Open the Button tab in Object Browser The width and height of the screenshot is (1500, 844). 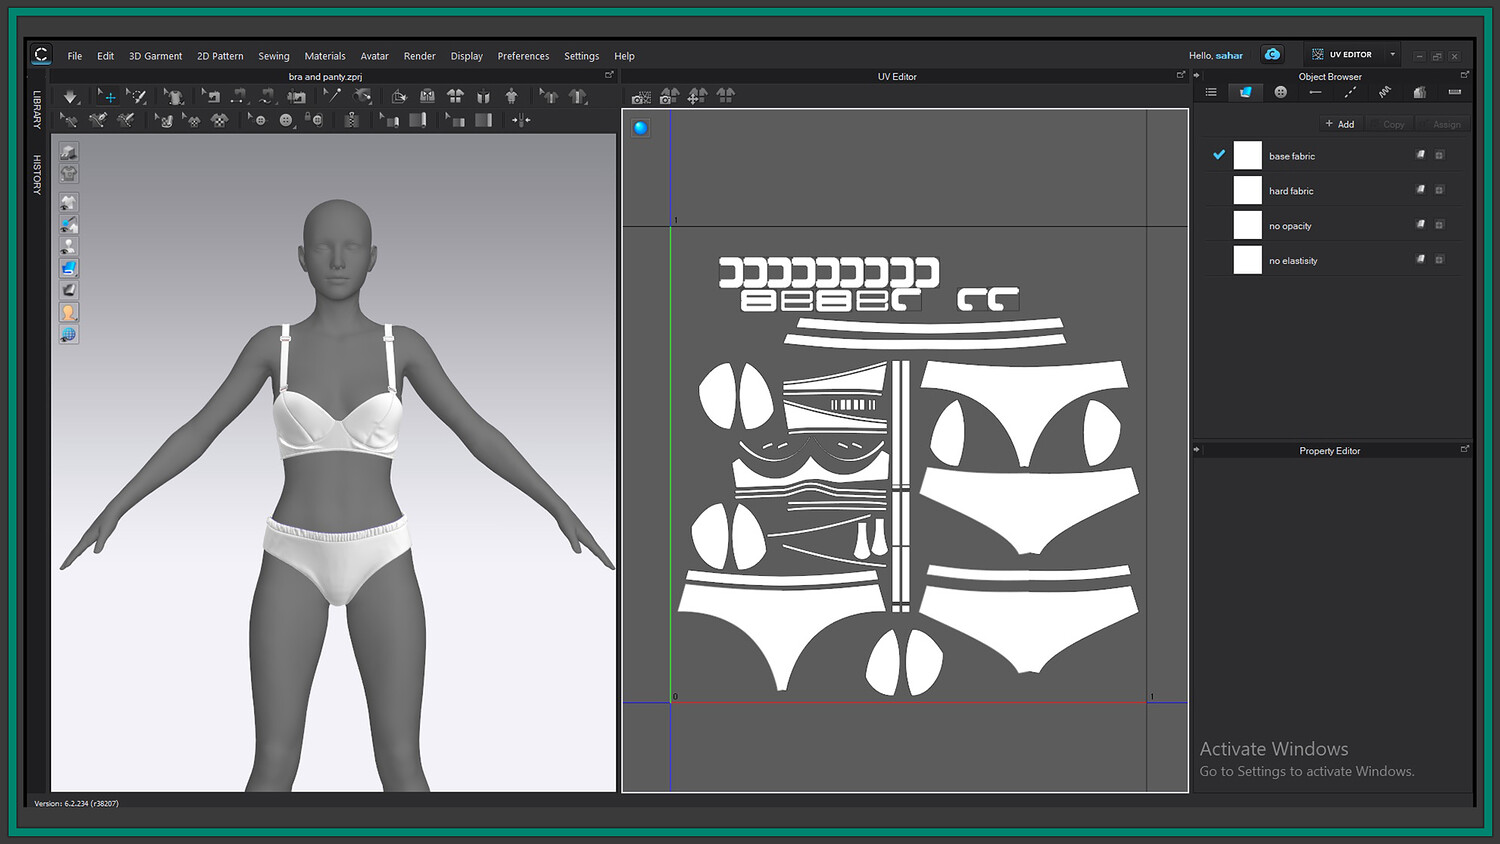coord(1280,92)
